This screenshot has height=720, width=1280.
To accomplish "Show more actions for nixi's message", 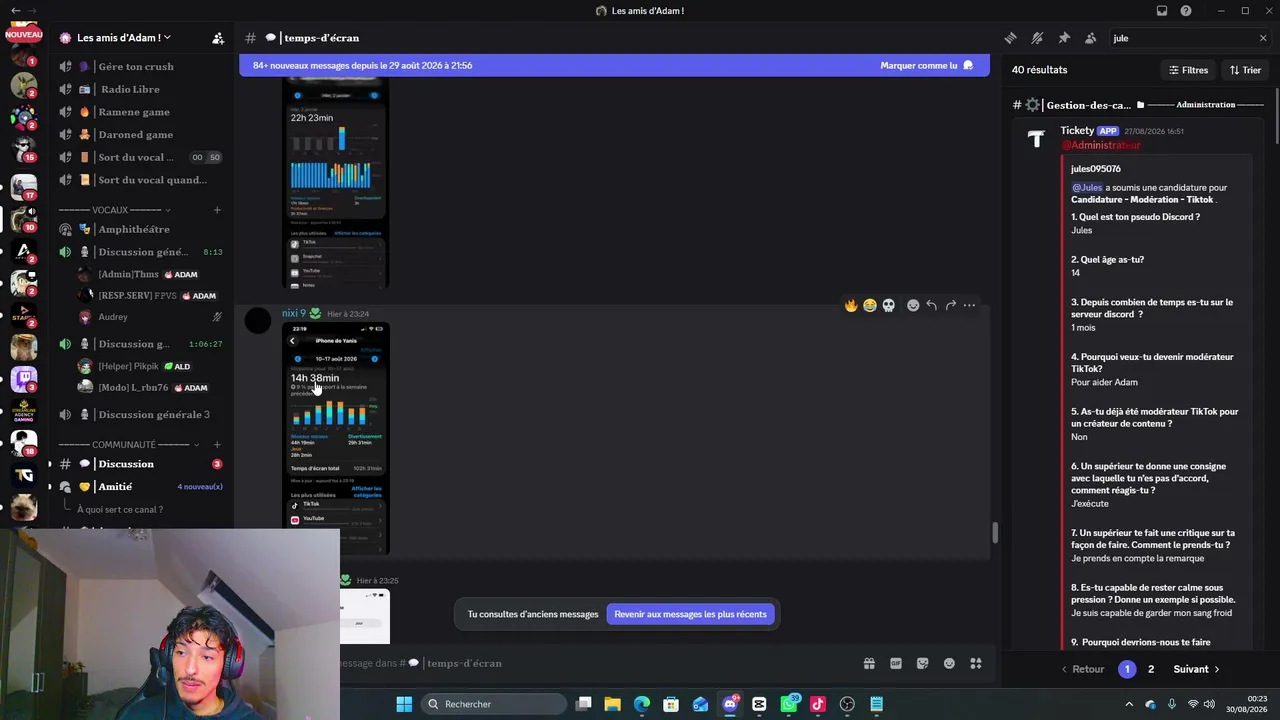I will [x=969, y=305].
